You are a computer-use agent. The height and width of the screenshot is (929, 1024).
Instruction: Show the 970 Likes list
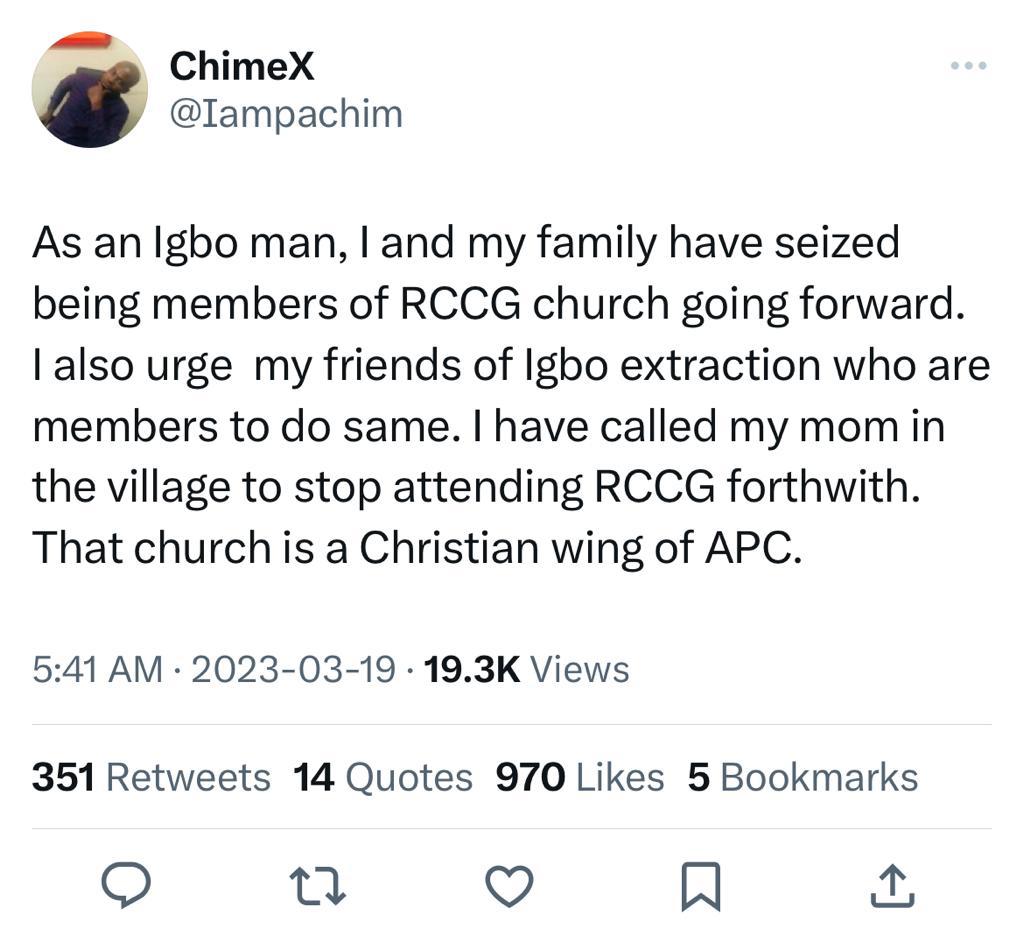point(580,777)
